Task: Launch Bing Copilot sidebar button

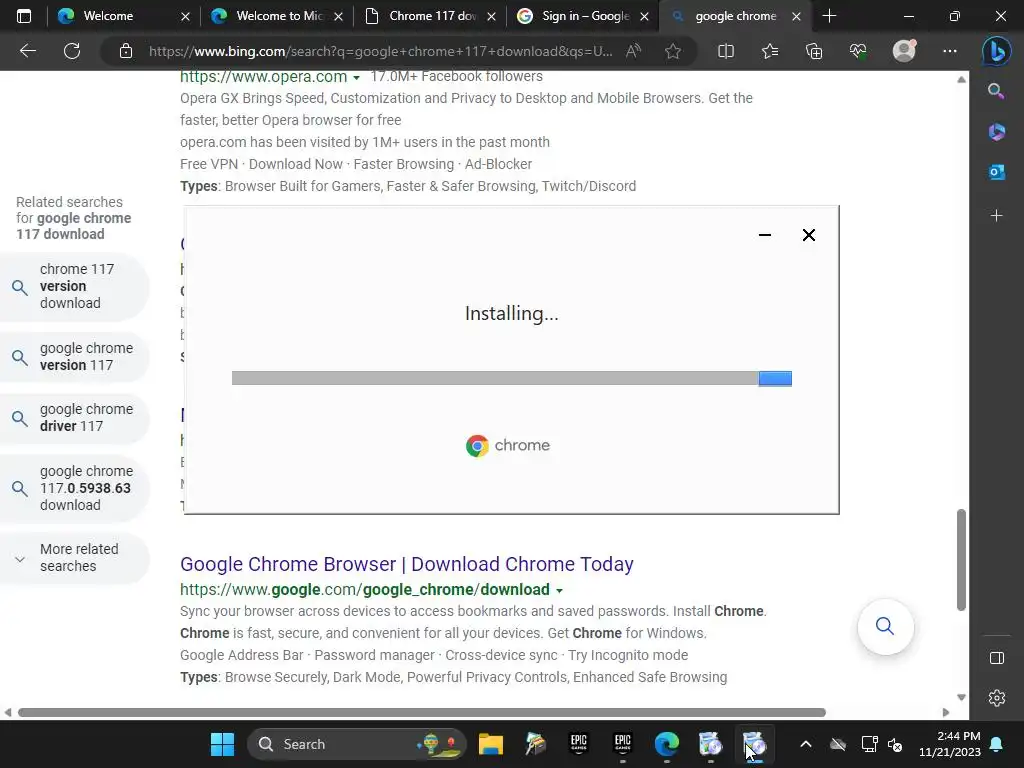Action: click(997, 51)
